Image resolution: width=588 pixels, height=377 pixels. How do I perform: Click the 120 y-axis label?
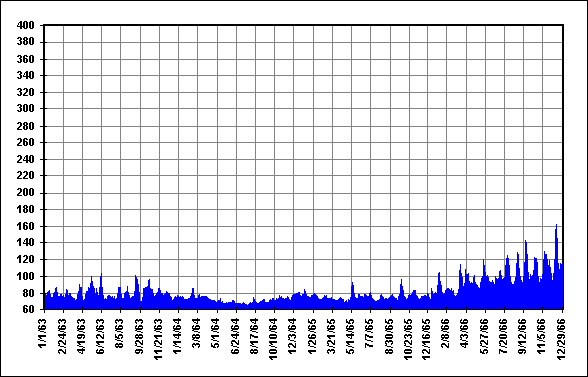pos(26,260)
